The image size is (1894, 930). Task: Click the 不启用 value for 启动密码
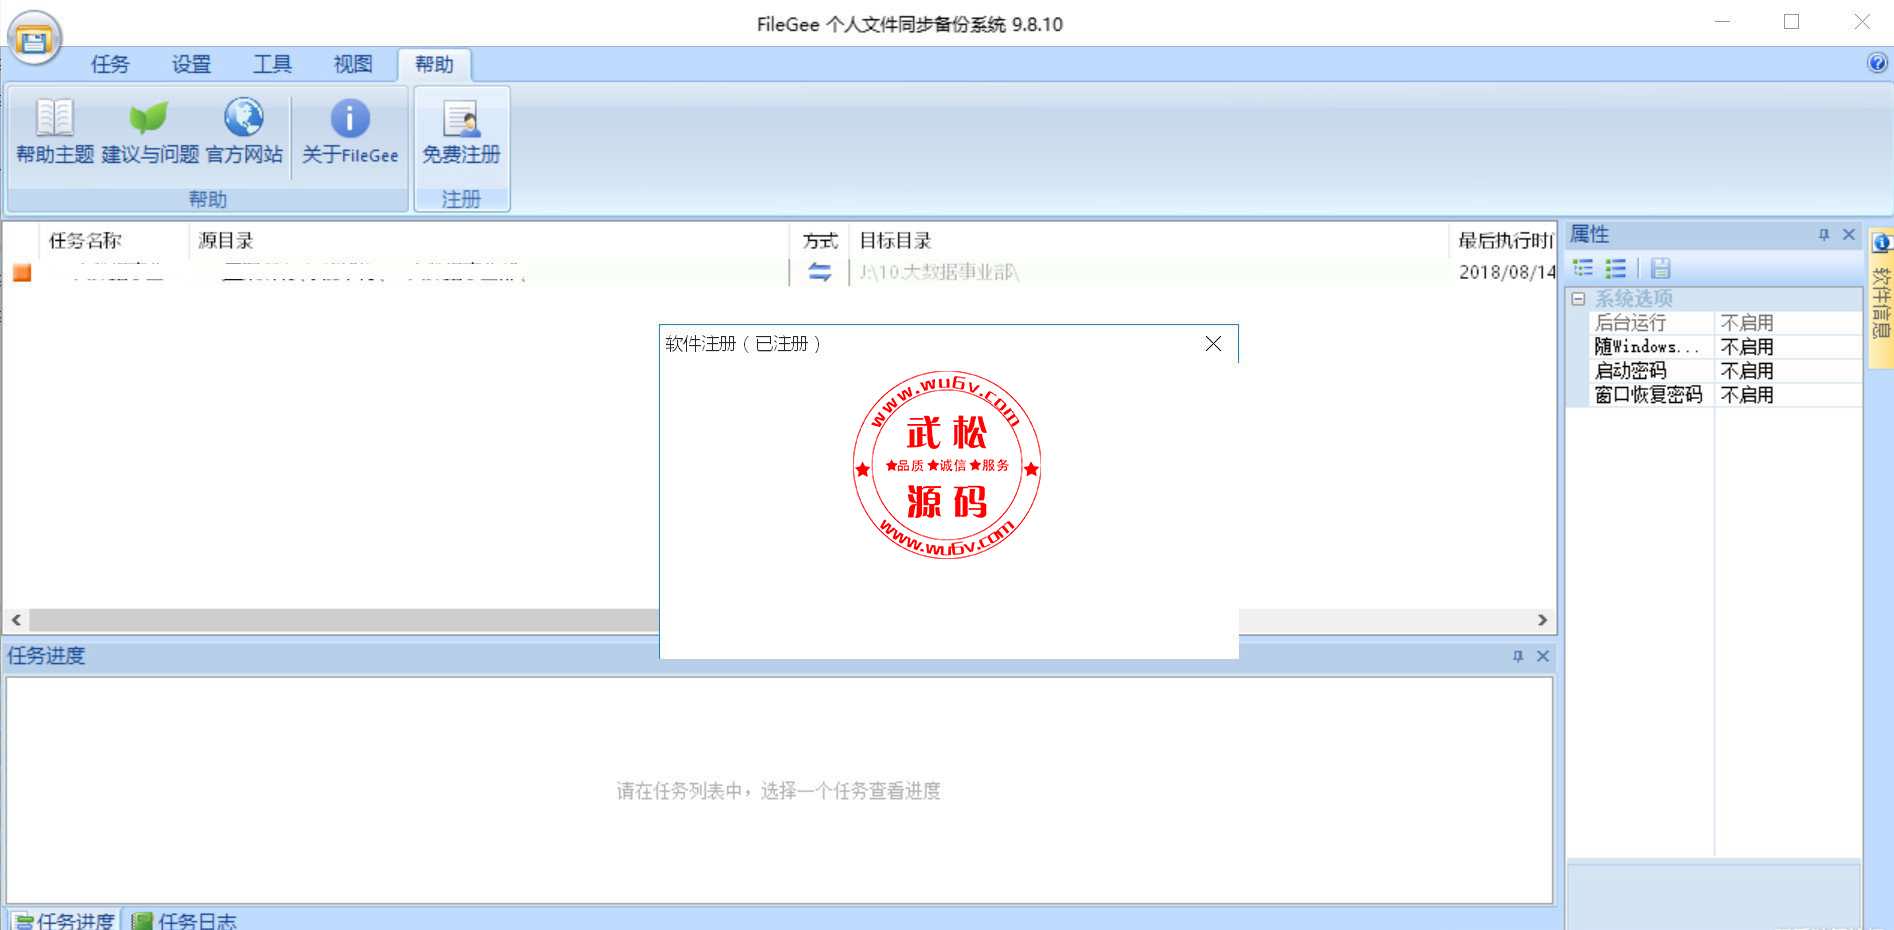click(x=1747, y=371)
